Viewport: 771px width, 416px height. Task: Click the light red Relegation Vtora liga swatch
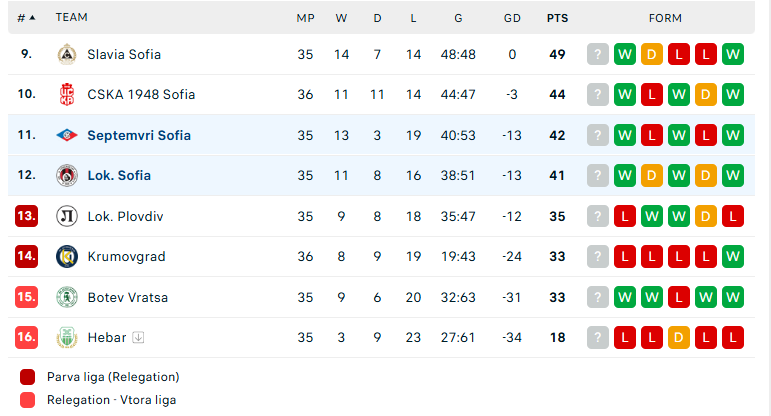(28, 400)
